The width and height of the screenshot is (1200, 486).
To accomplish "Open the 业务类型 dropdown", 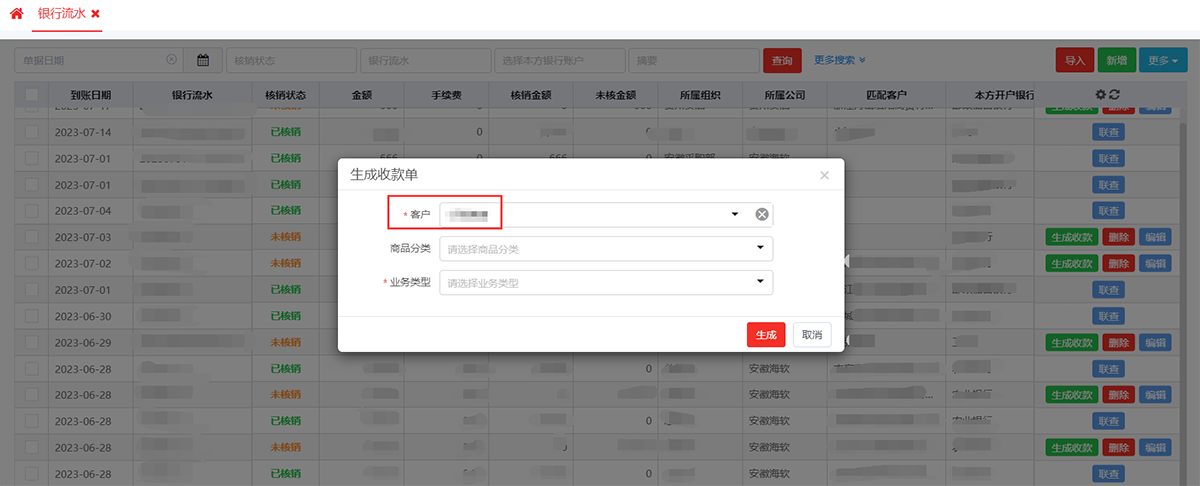I will click(759, 282).
